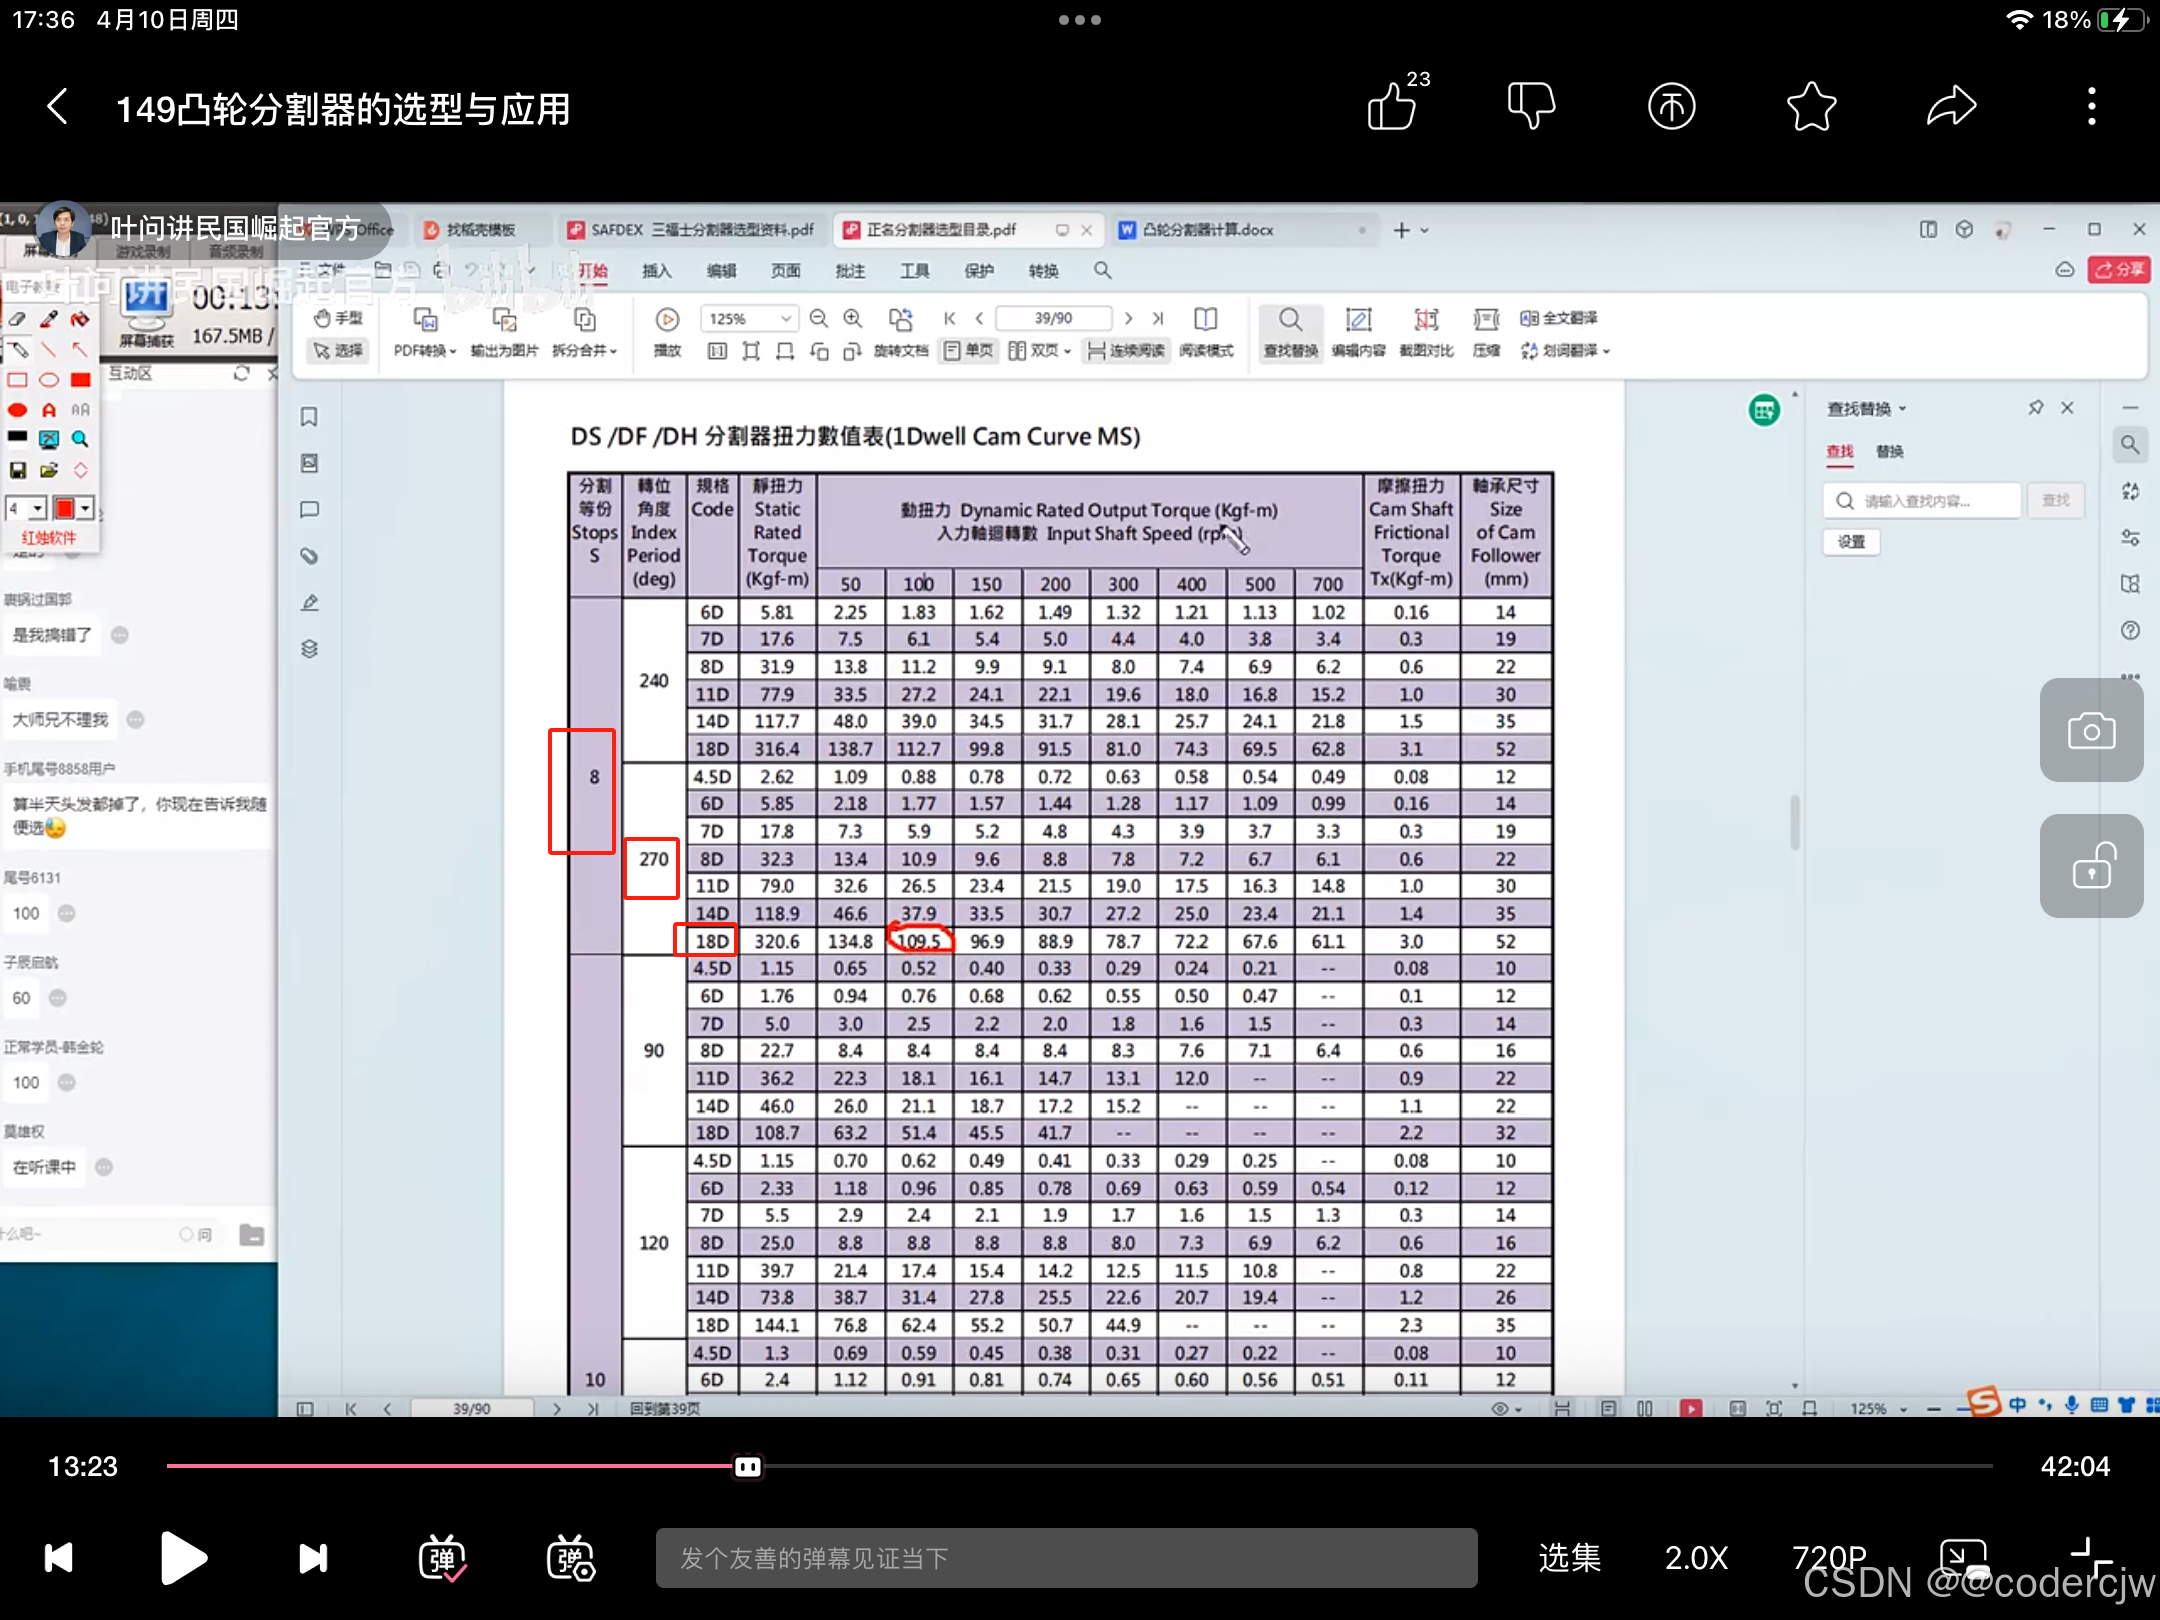Tap the thumbs-down dislike icon
2160x1620 pixels.
pyautogui.click(x=1531, y=106)
